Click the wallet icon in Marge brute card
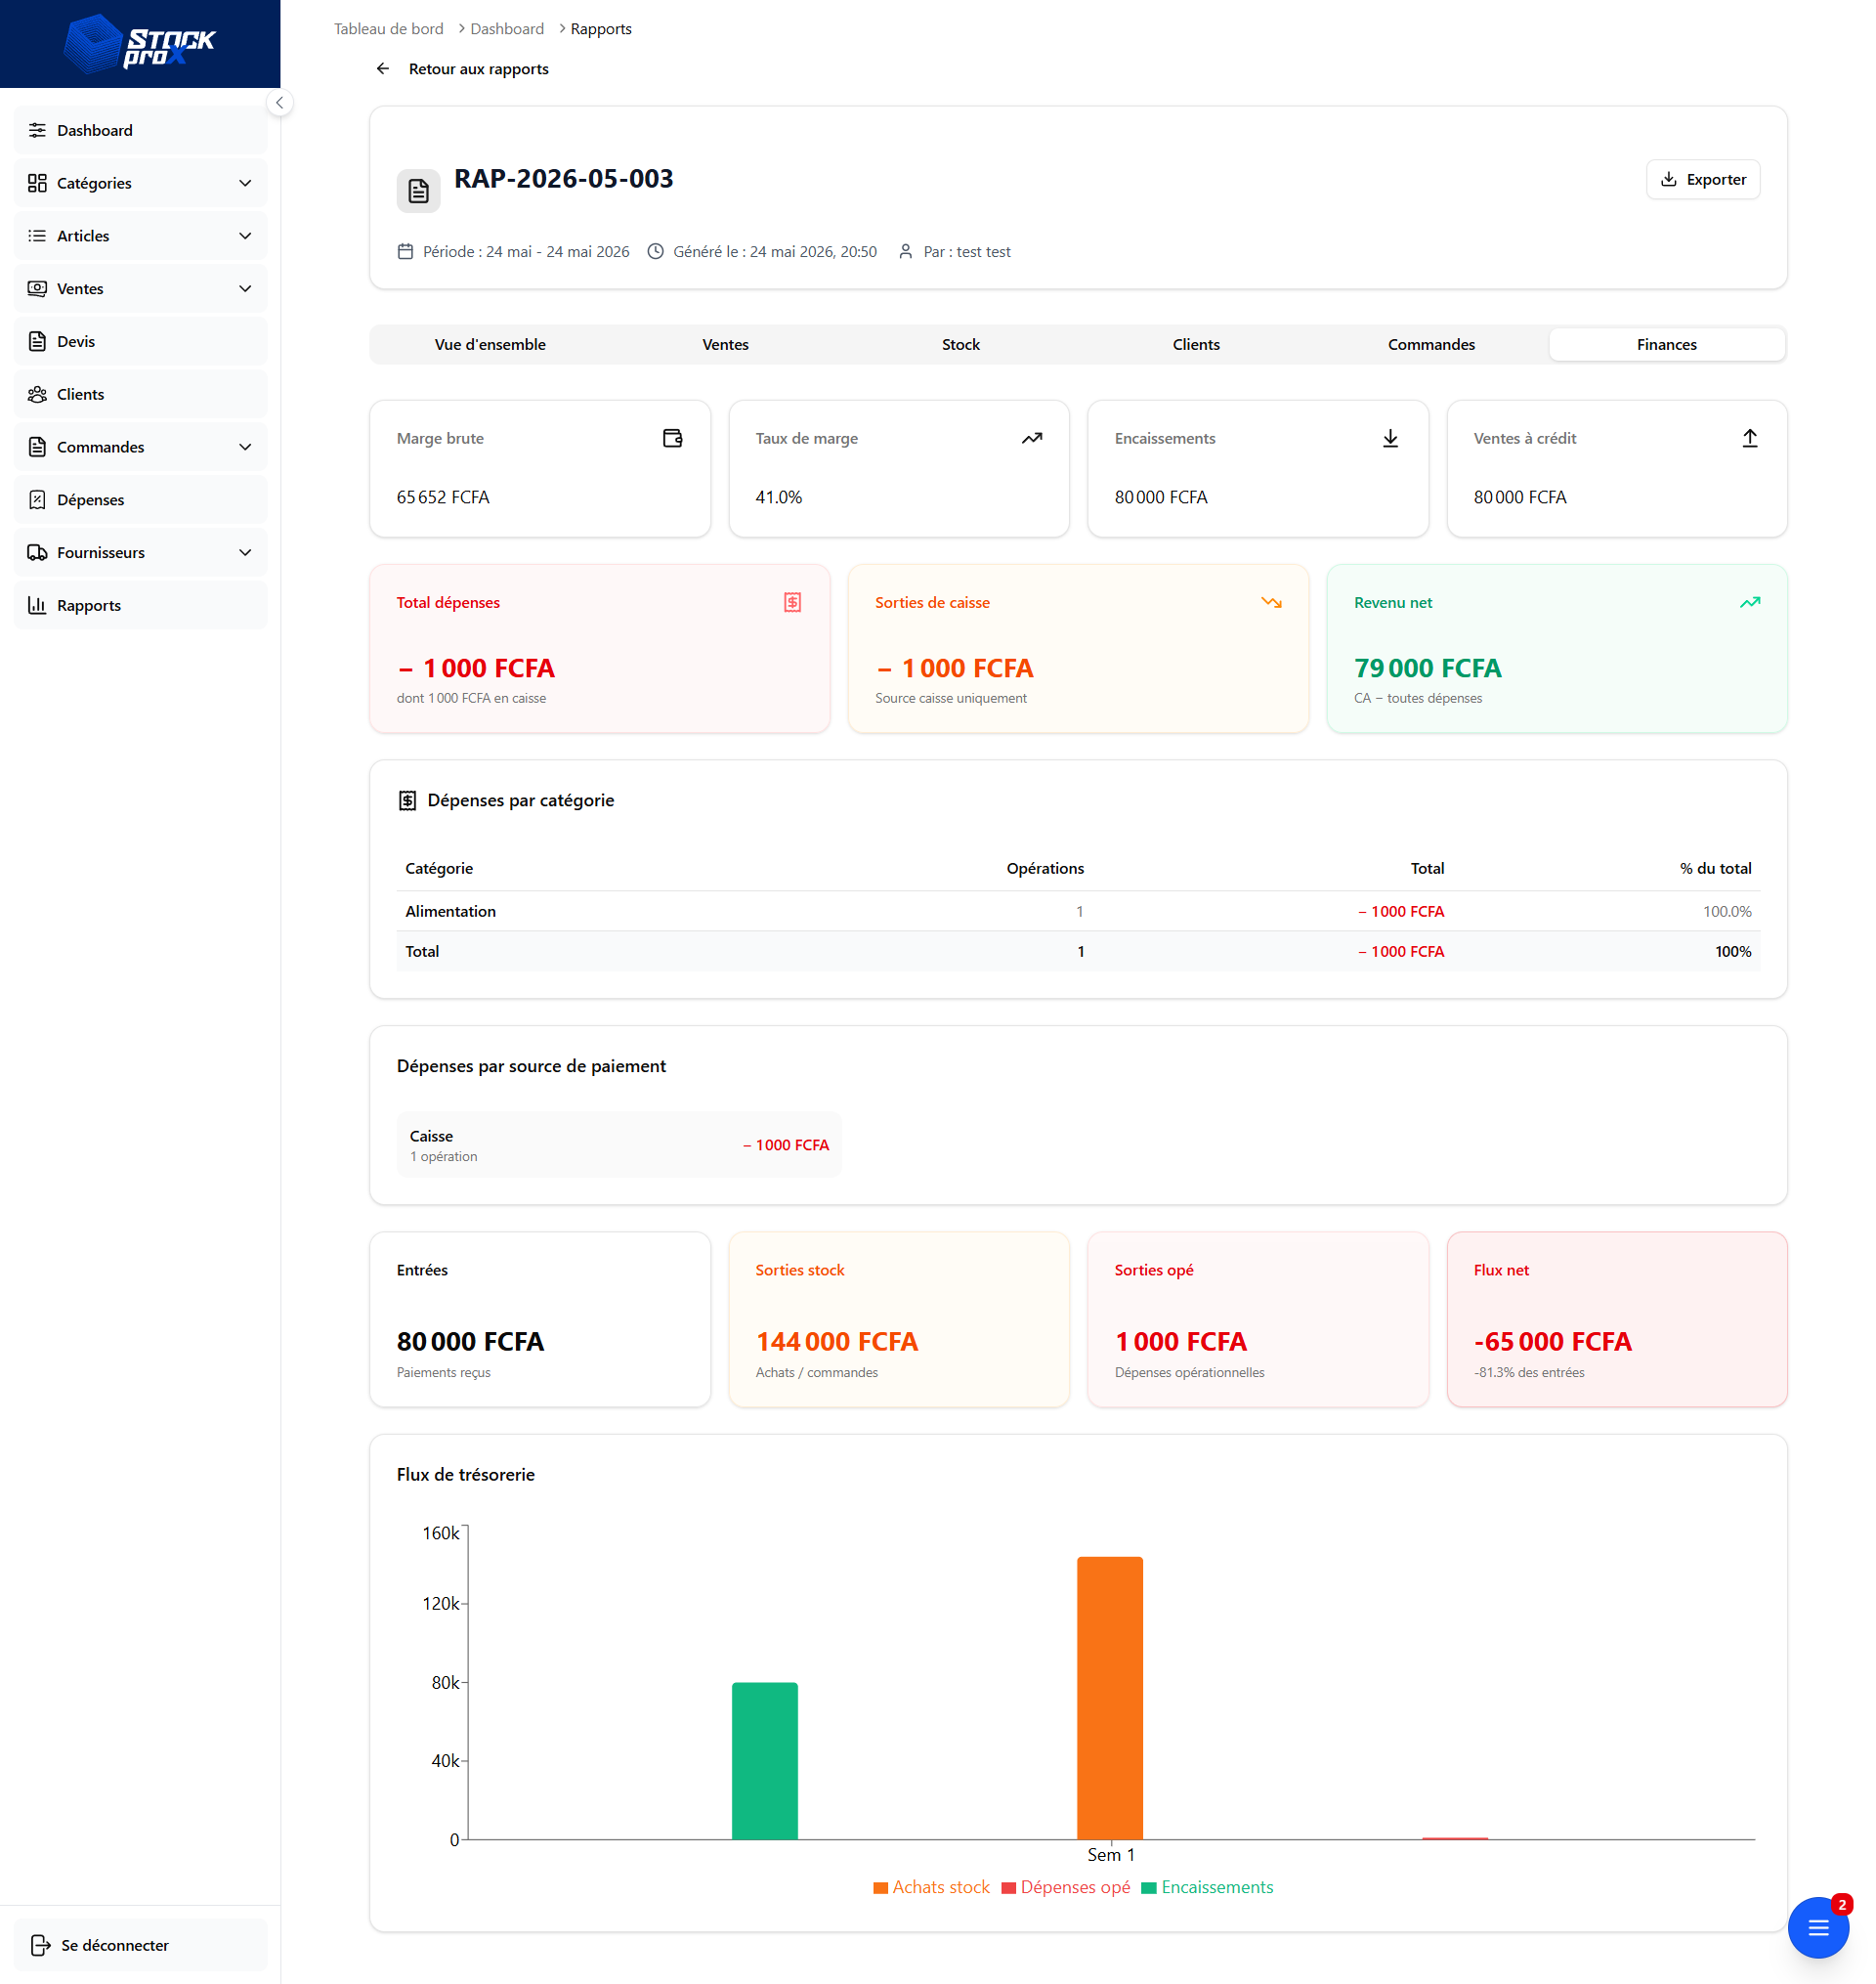Viewport: 1876px width, 1984px height. (x=672, y=438)
